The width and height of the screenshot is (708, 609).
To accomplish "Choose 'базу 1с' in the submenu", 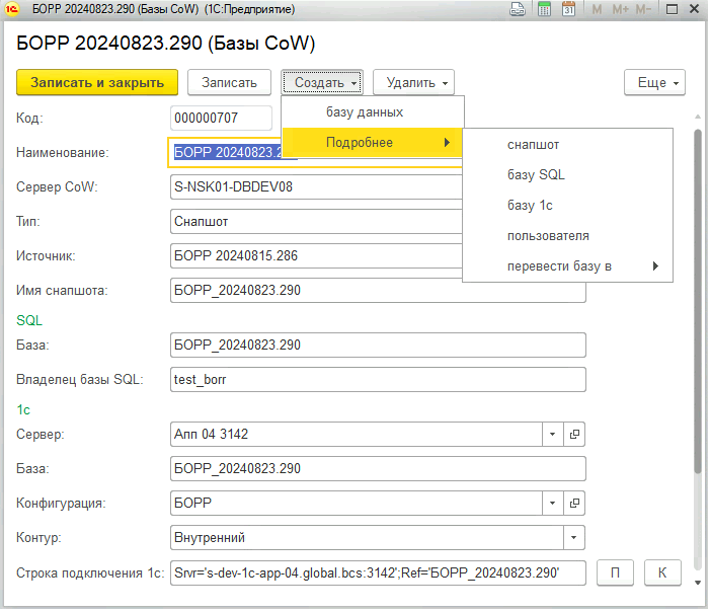I will pyautogui.click(x=568, y=205).
